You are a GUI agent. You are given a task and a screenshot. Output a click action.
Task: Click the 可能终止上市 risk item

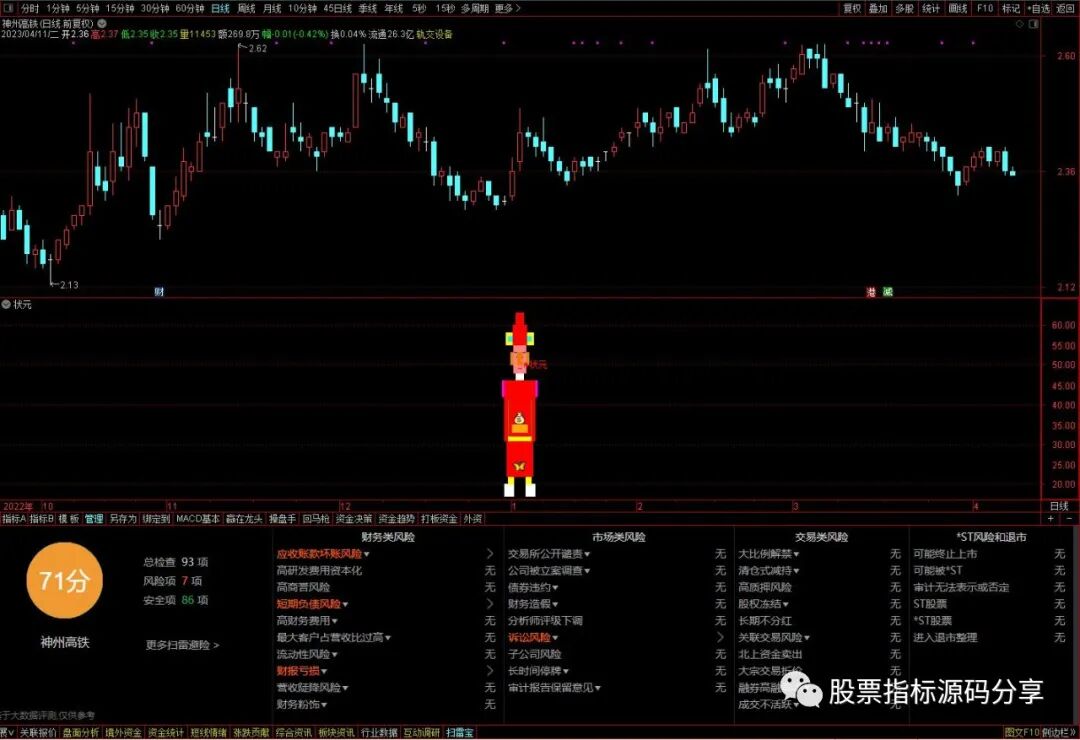click(945, 554)
